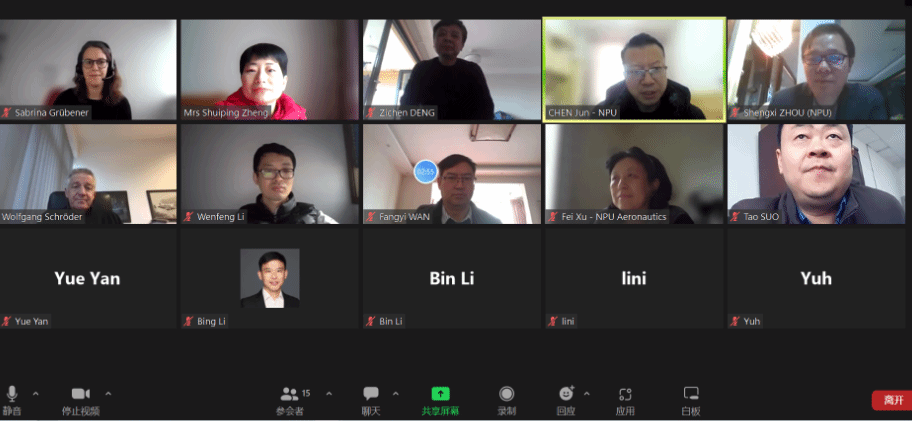The image size is (912, 421).
Task: Click the green share screen icon
Action: point(440,394)
